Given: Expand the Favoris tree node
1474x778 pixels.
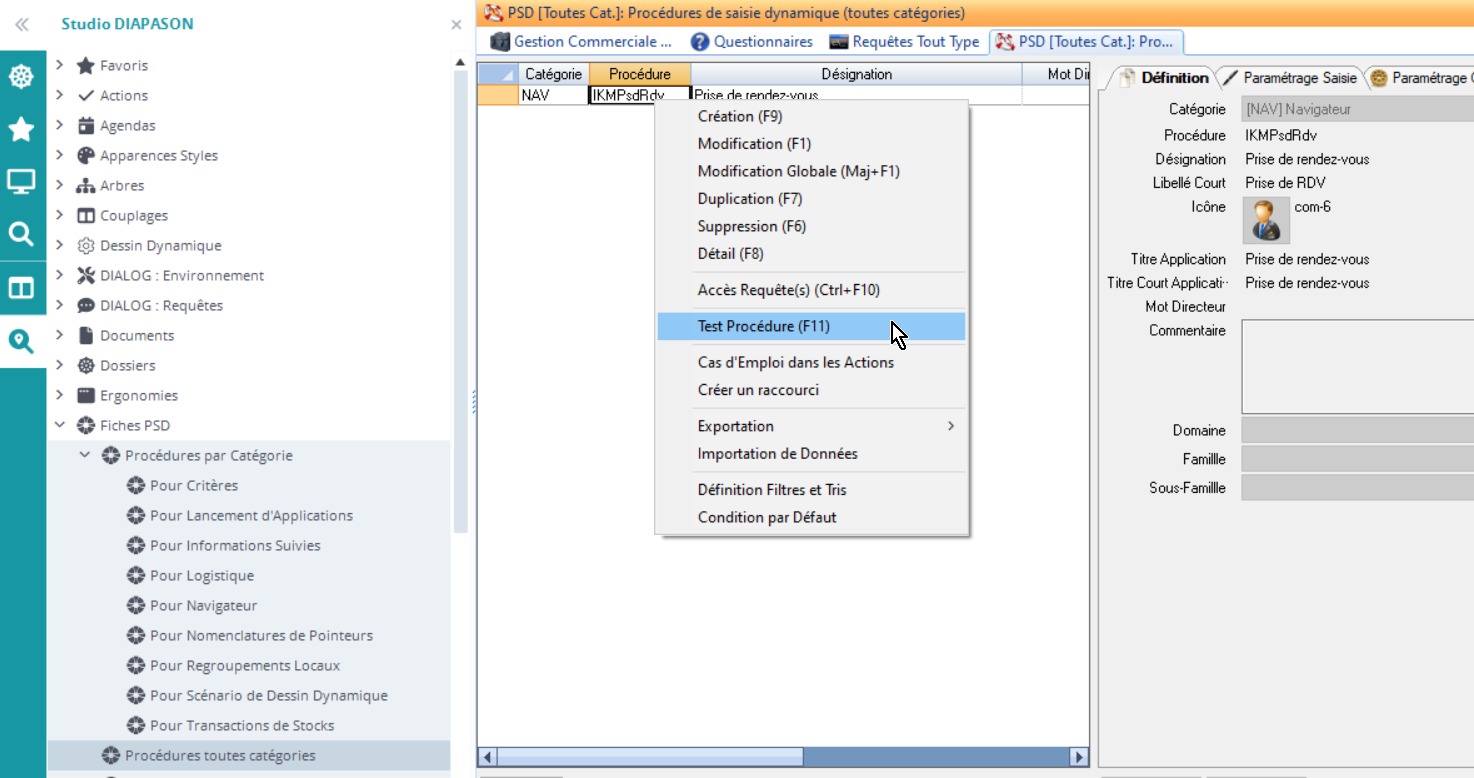Looking at the screenshot, I should point(60,65).
